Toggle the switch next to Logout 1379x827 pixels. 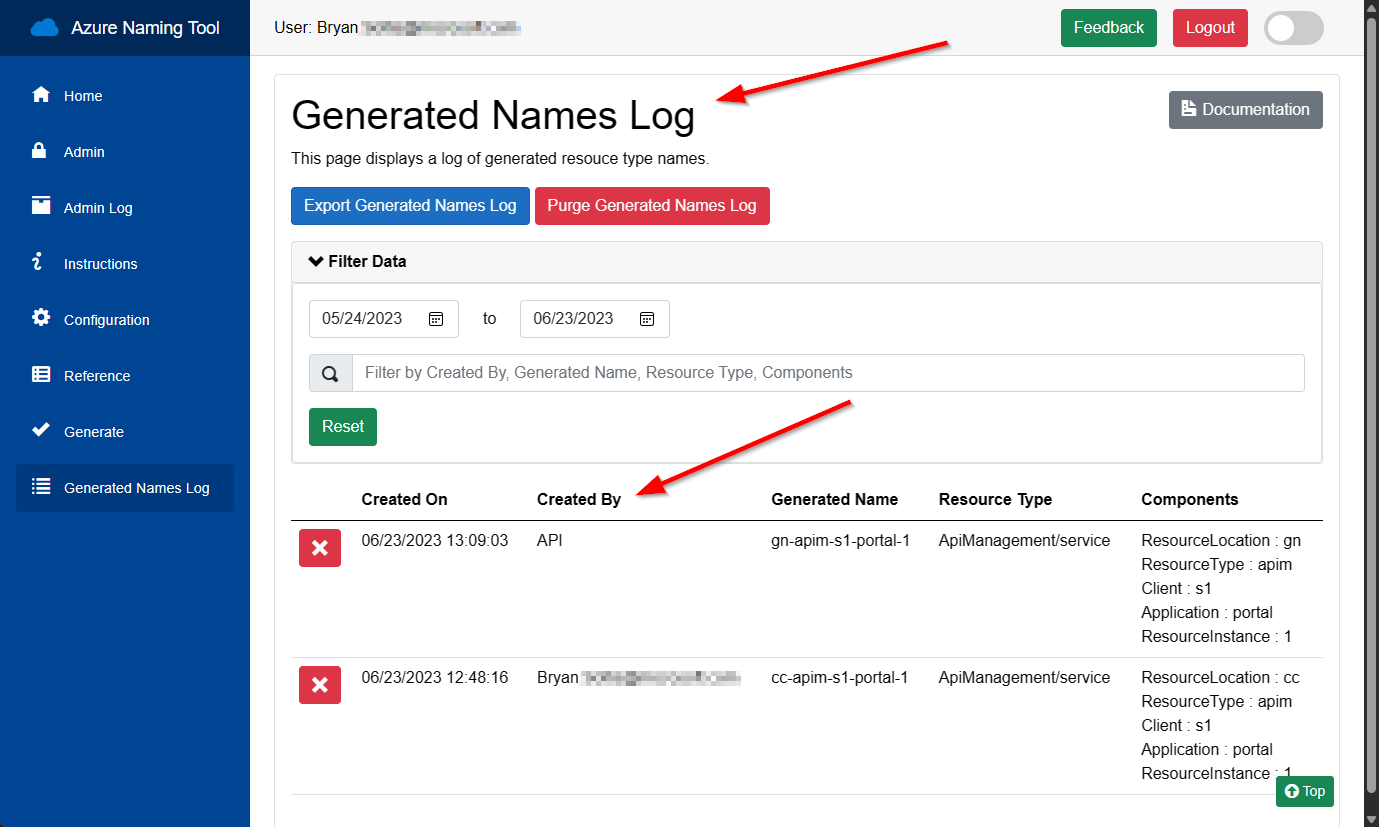pos(1293,28)
